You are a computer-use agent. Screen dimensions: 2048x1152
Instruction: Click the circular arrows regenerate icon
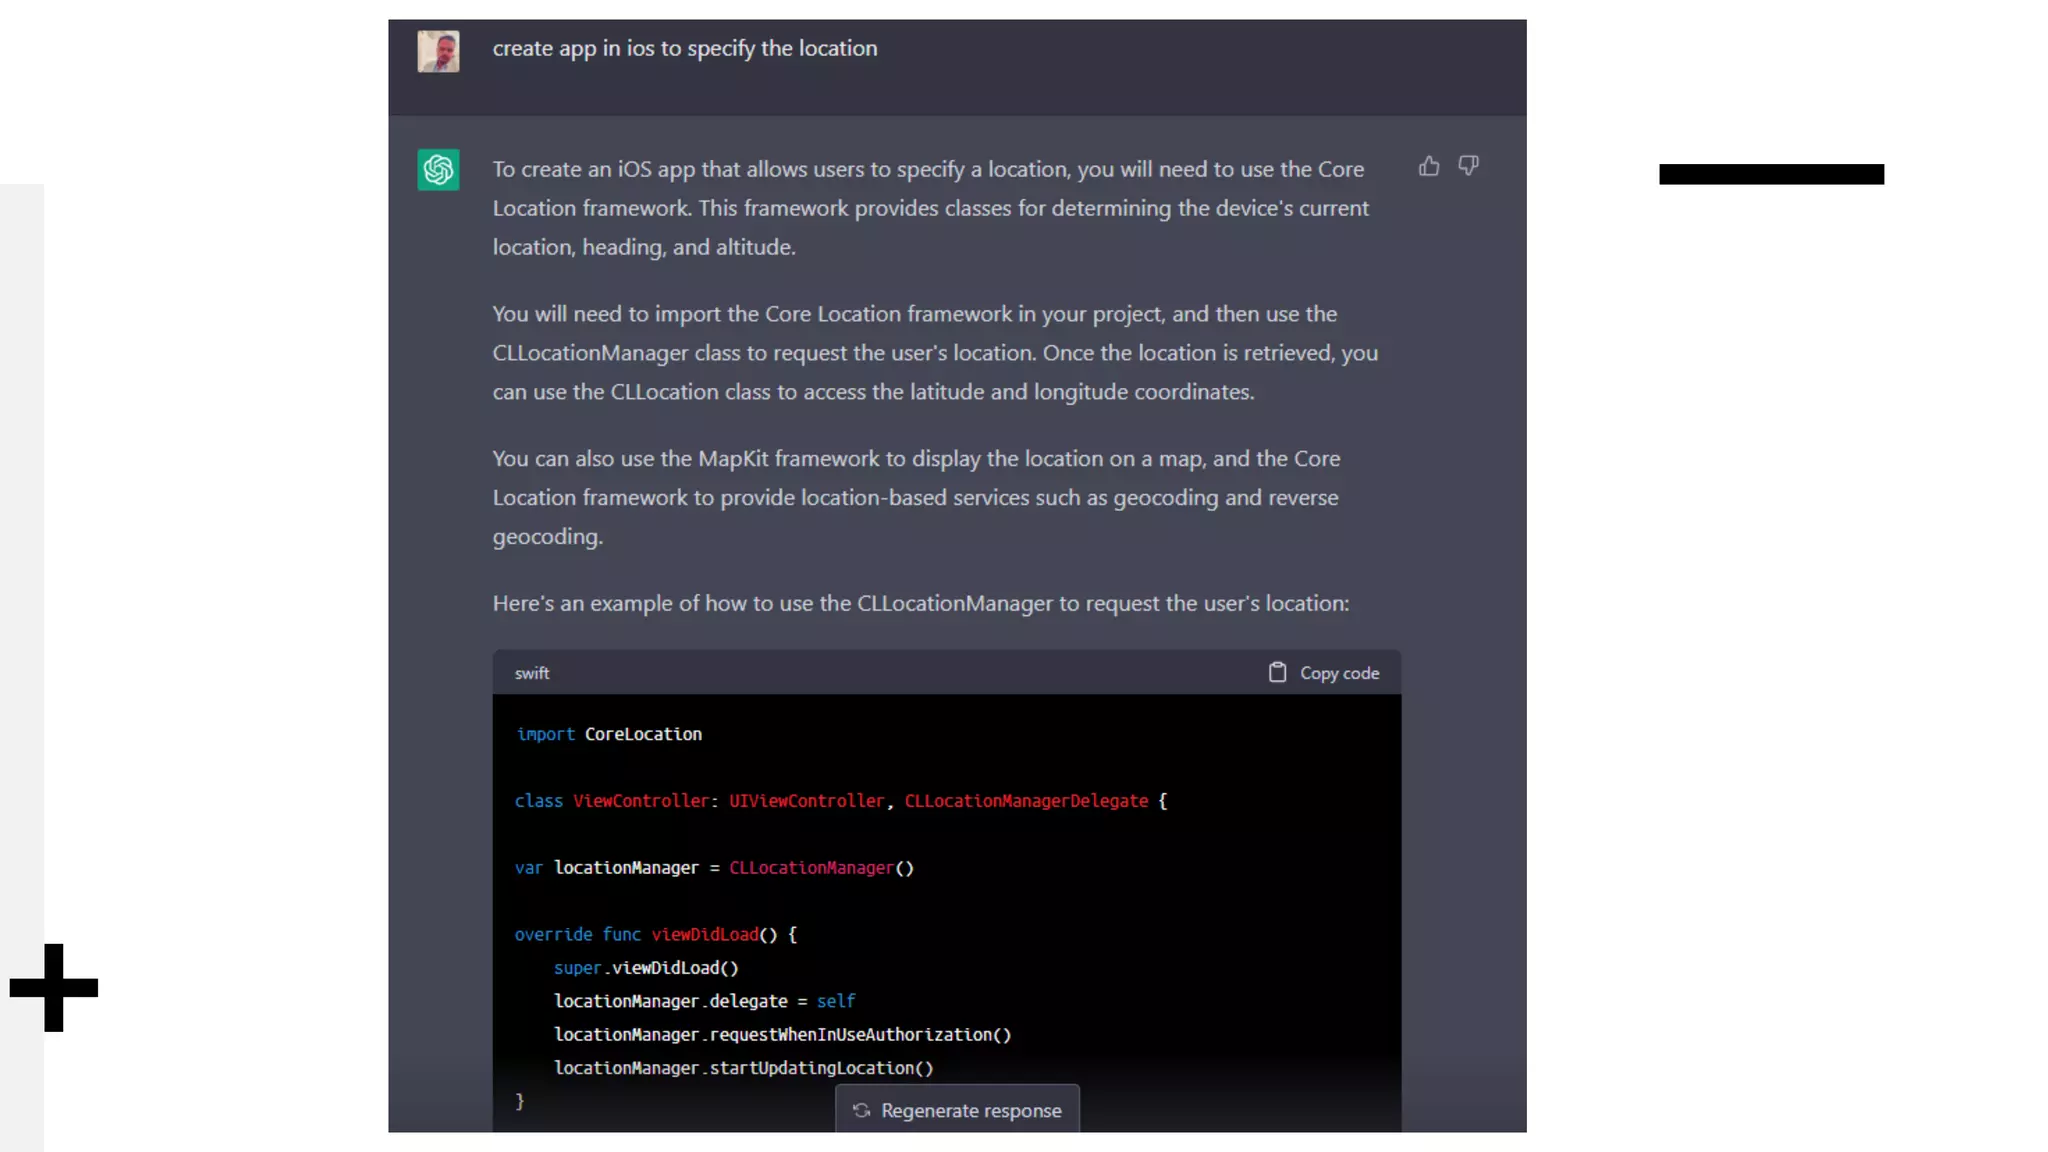(x=861, y=1110)
